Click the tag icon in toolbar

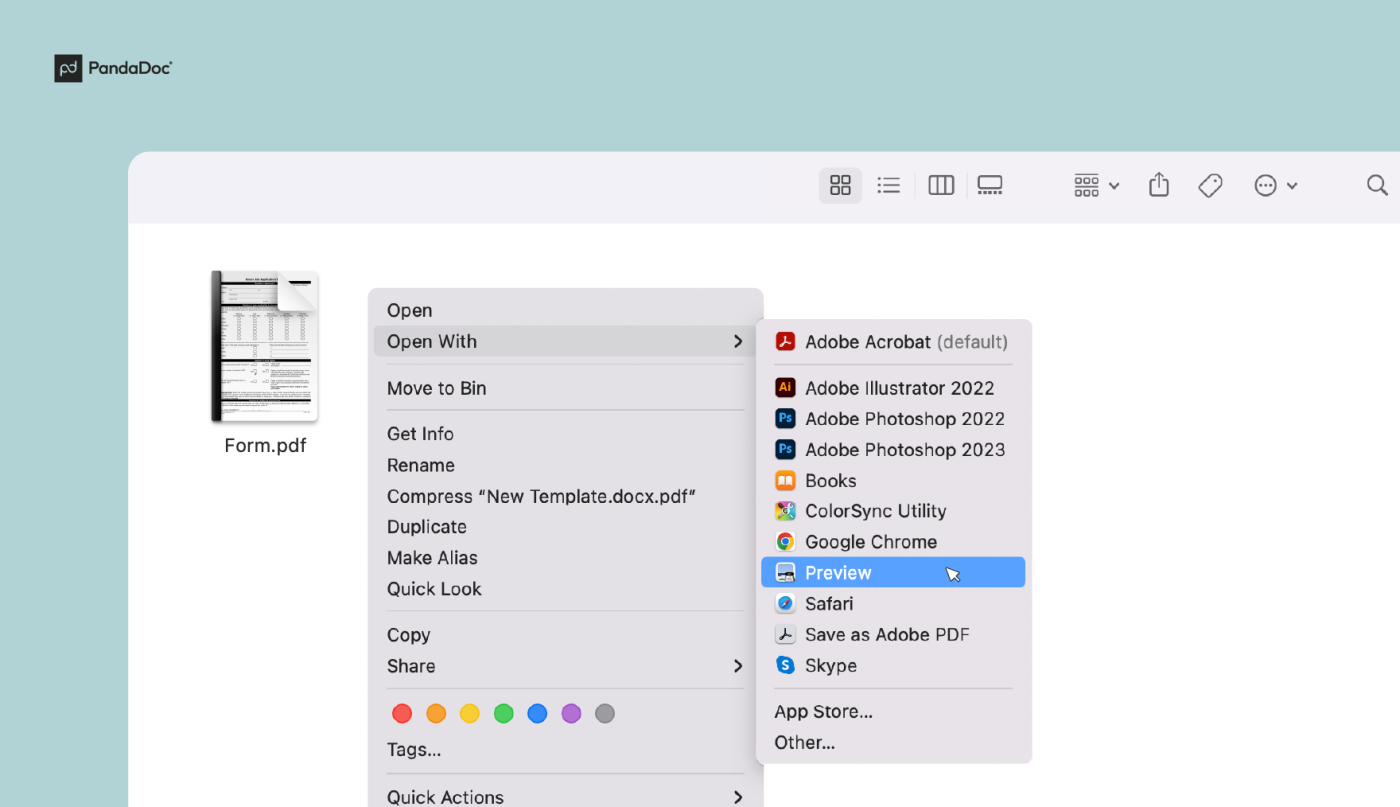coord(1210,185)
